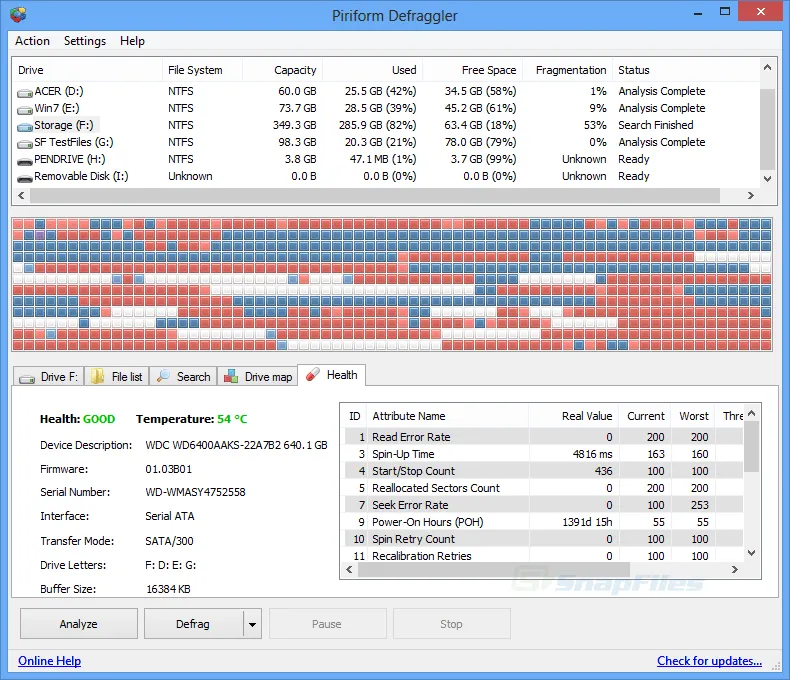The height and width of the screenshot is (680, 790).
Task: Click the pill icon on Health tab
Action: tap(312, 374)
